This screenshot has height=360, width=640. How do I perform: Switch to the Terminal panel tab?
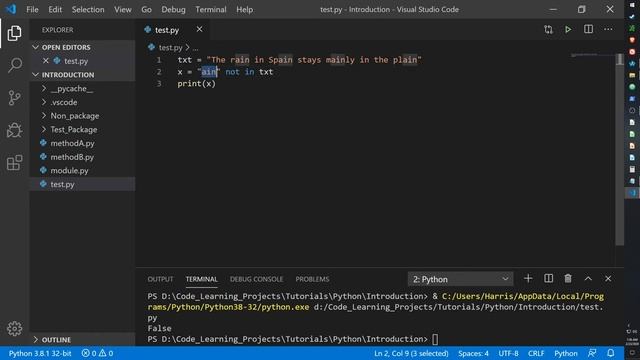pos(202,279)
